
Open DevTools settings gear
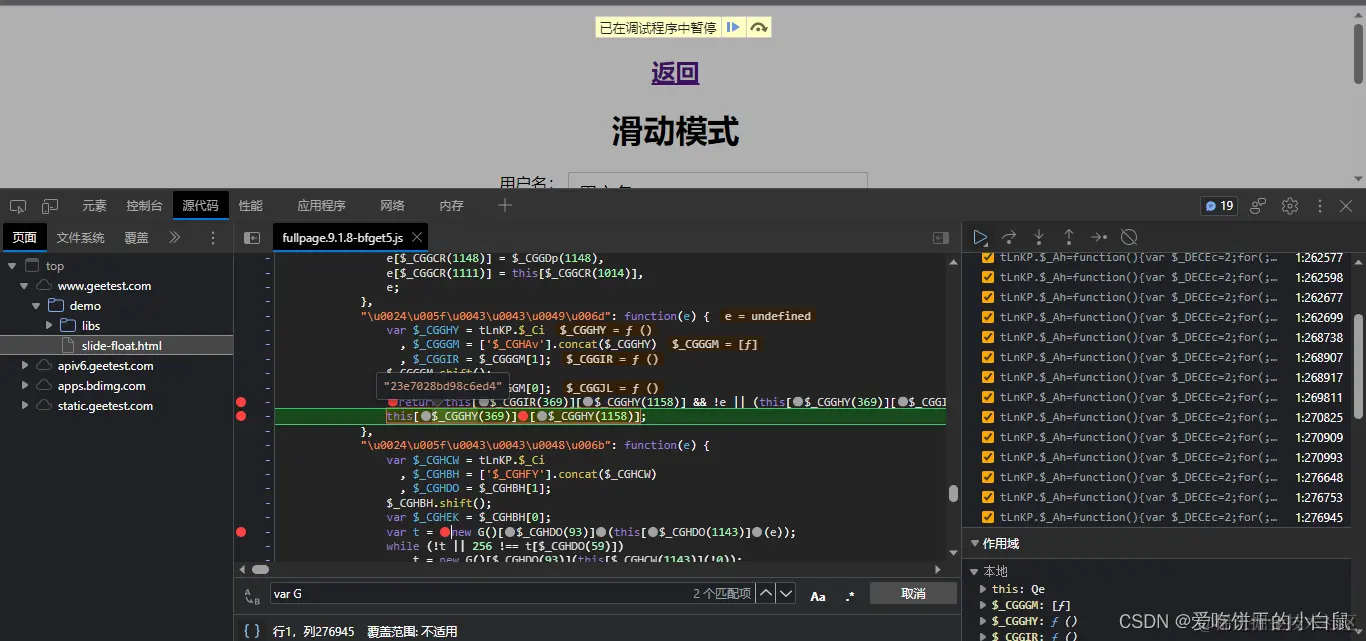click(1290, 206)
